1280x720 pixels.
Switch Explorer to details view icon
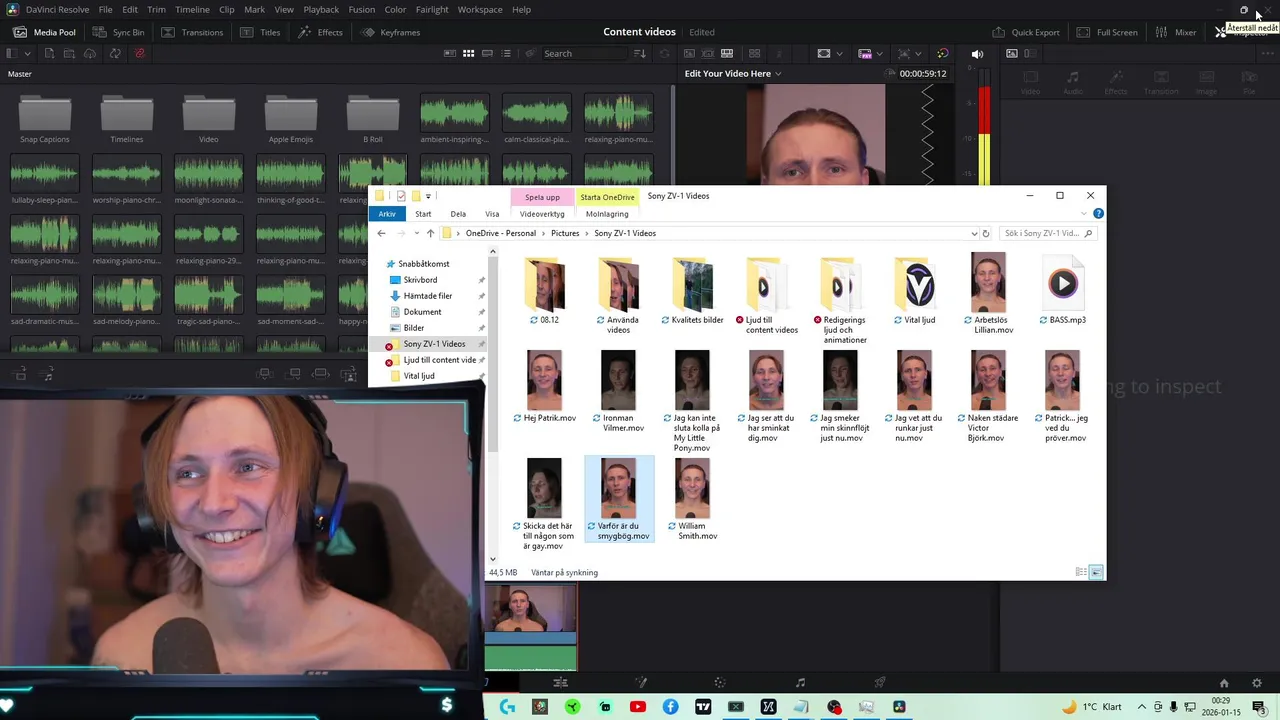[1081, 572]
